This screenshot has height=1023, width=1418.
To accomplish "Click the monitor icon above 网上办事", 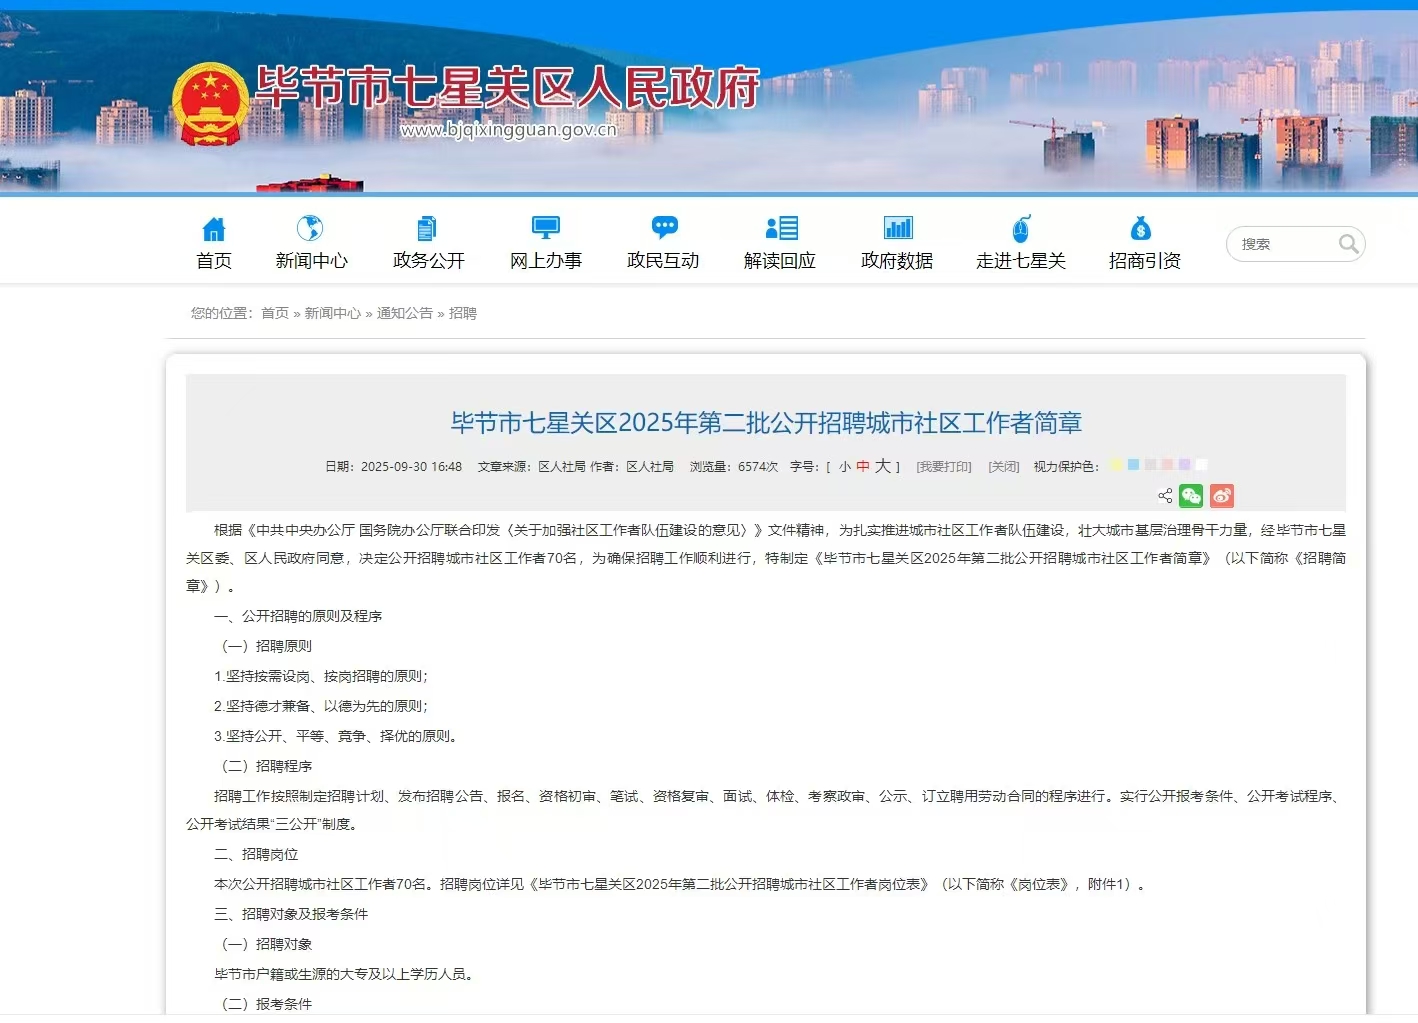I will pos(545,227).
